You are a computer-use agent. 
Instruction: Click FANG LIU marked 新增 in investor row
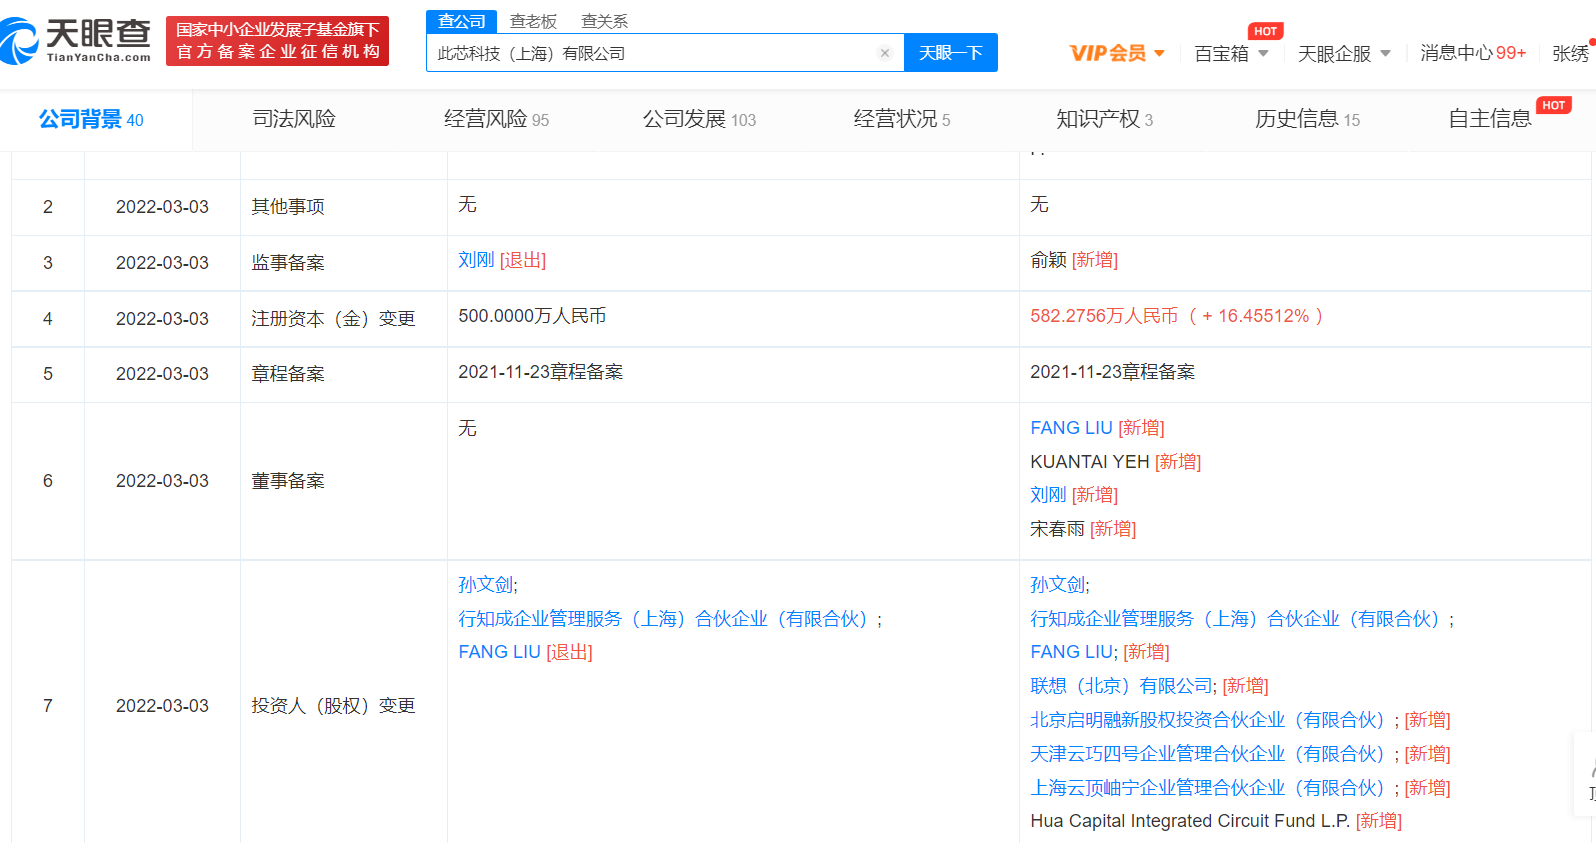coord(1071,652)
